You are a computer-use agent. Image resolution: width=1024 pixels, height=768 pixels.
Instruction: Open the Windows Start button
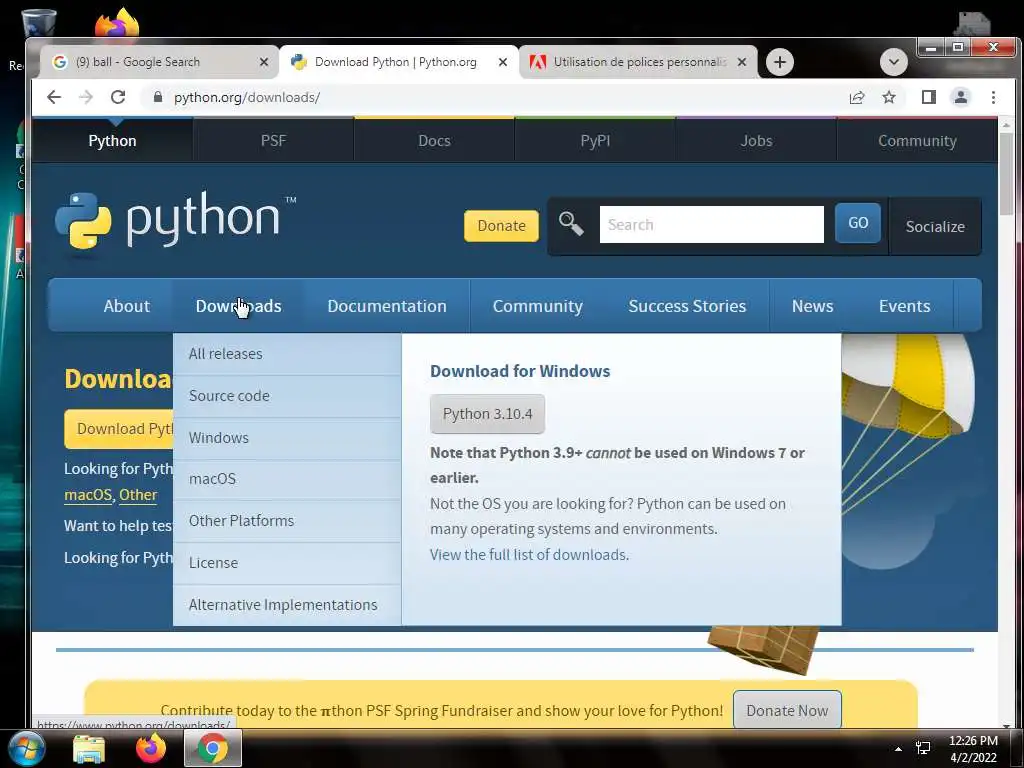[x=27, y=748]
